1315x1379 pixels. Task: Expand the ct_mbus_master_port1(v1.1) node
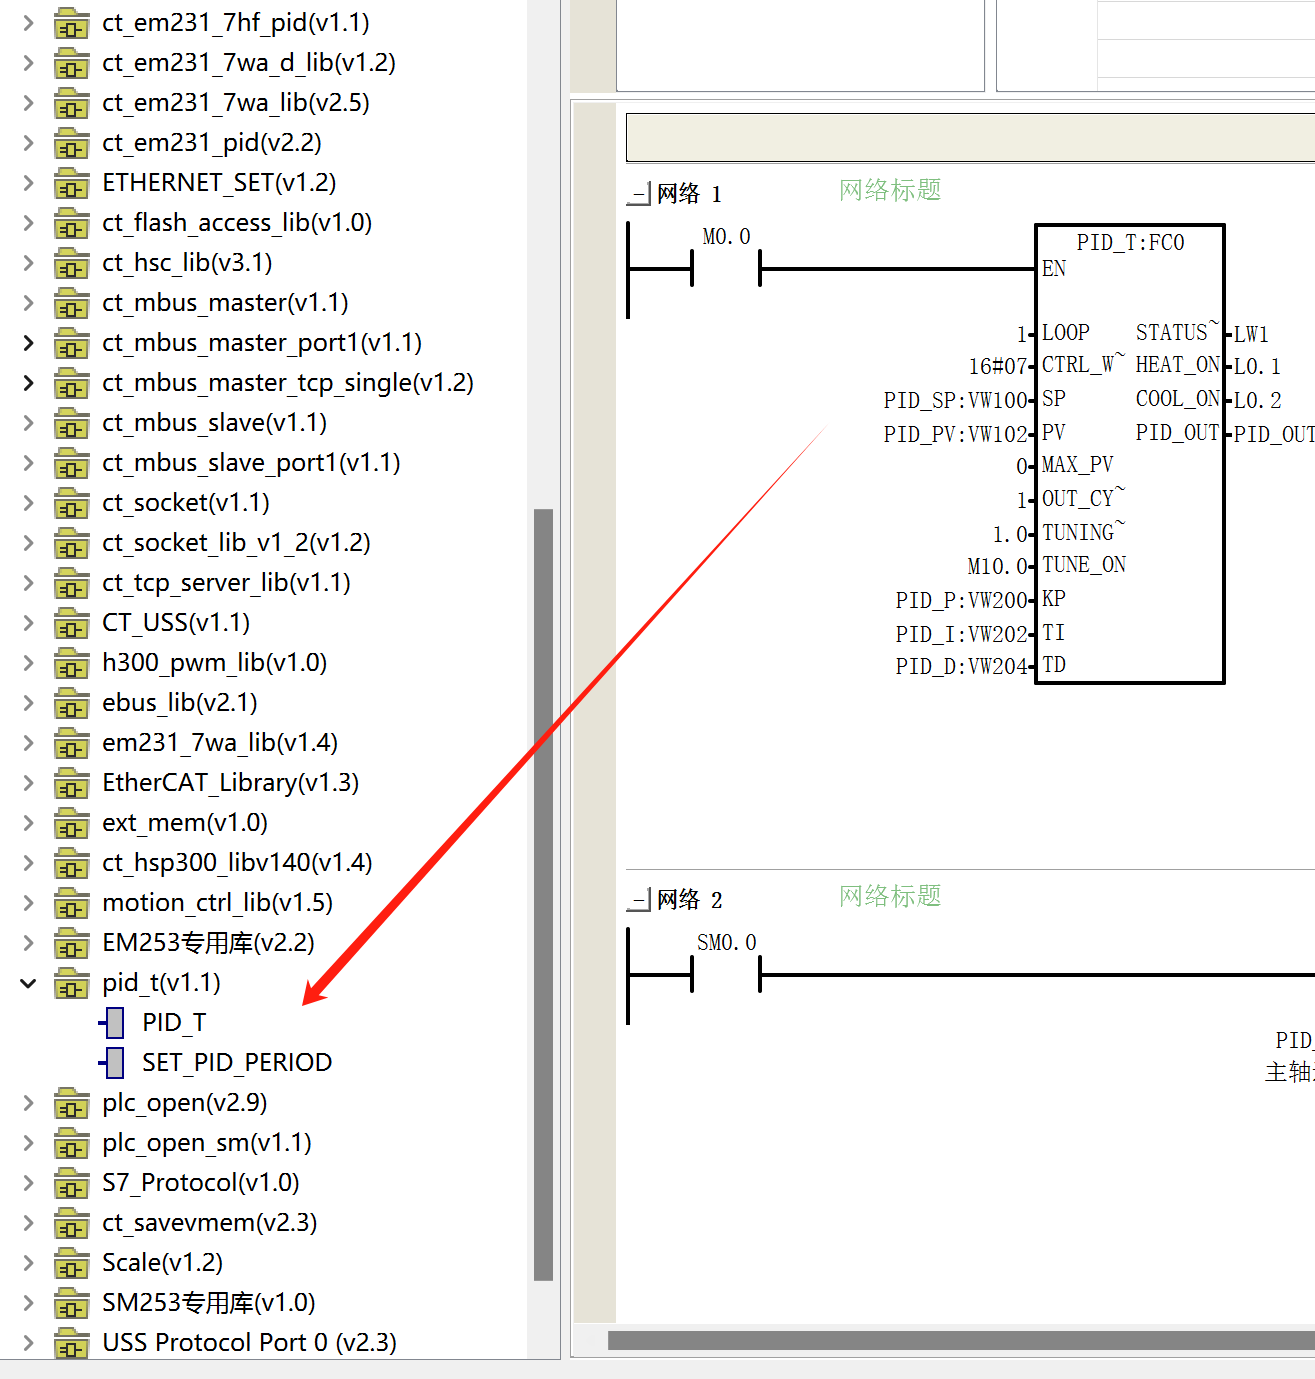[28, 343]
